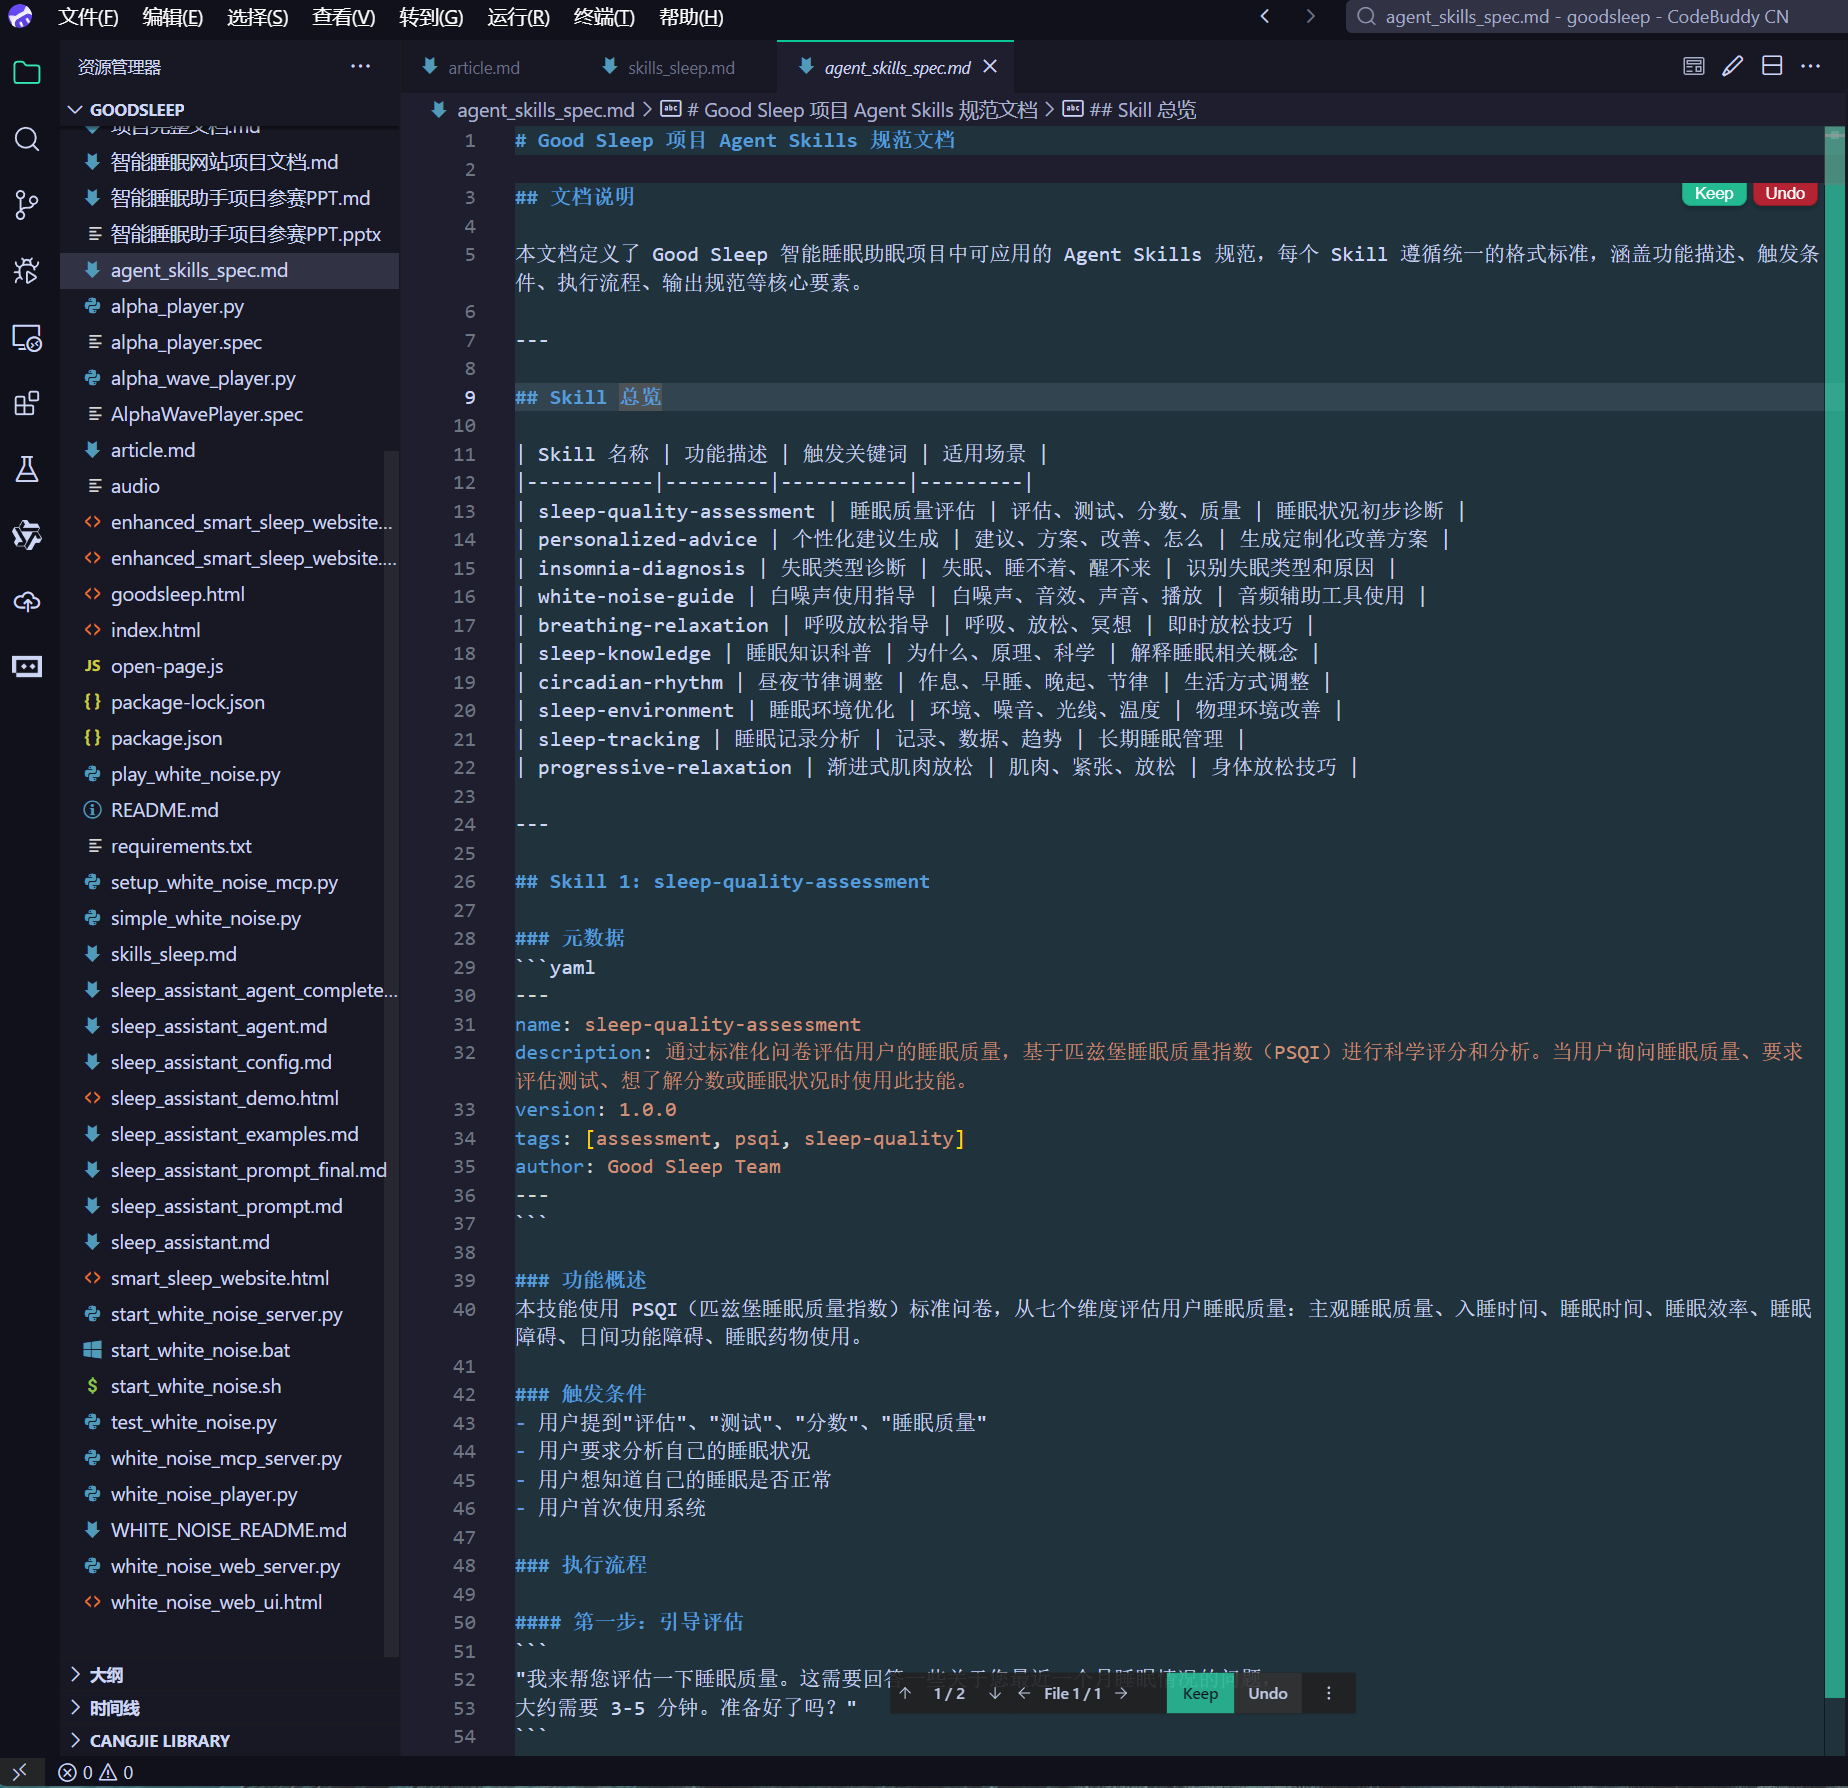Click the green Keep button at top right

[x=1714, y=193]
